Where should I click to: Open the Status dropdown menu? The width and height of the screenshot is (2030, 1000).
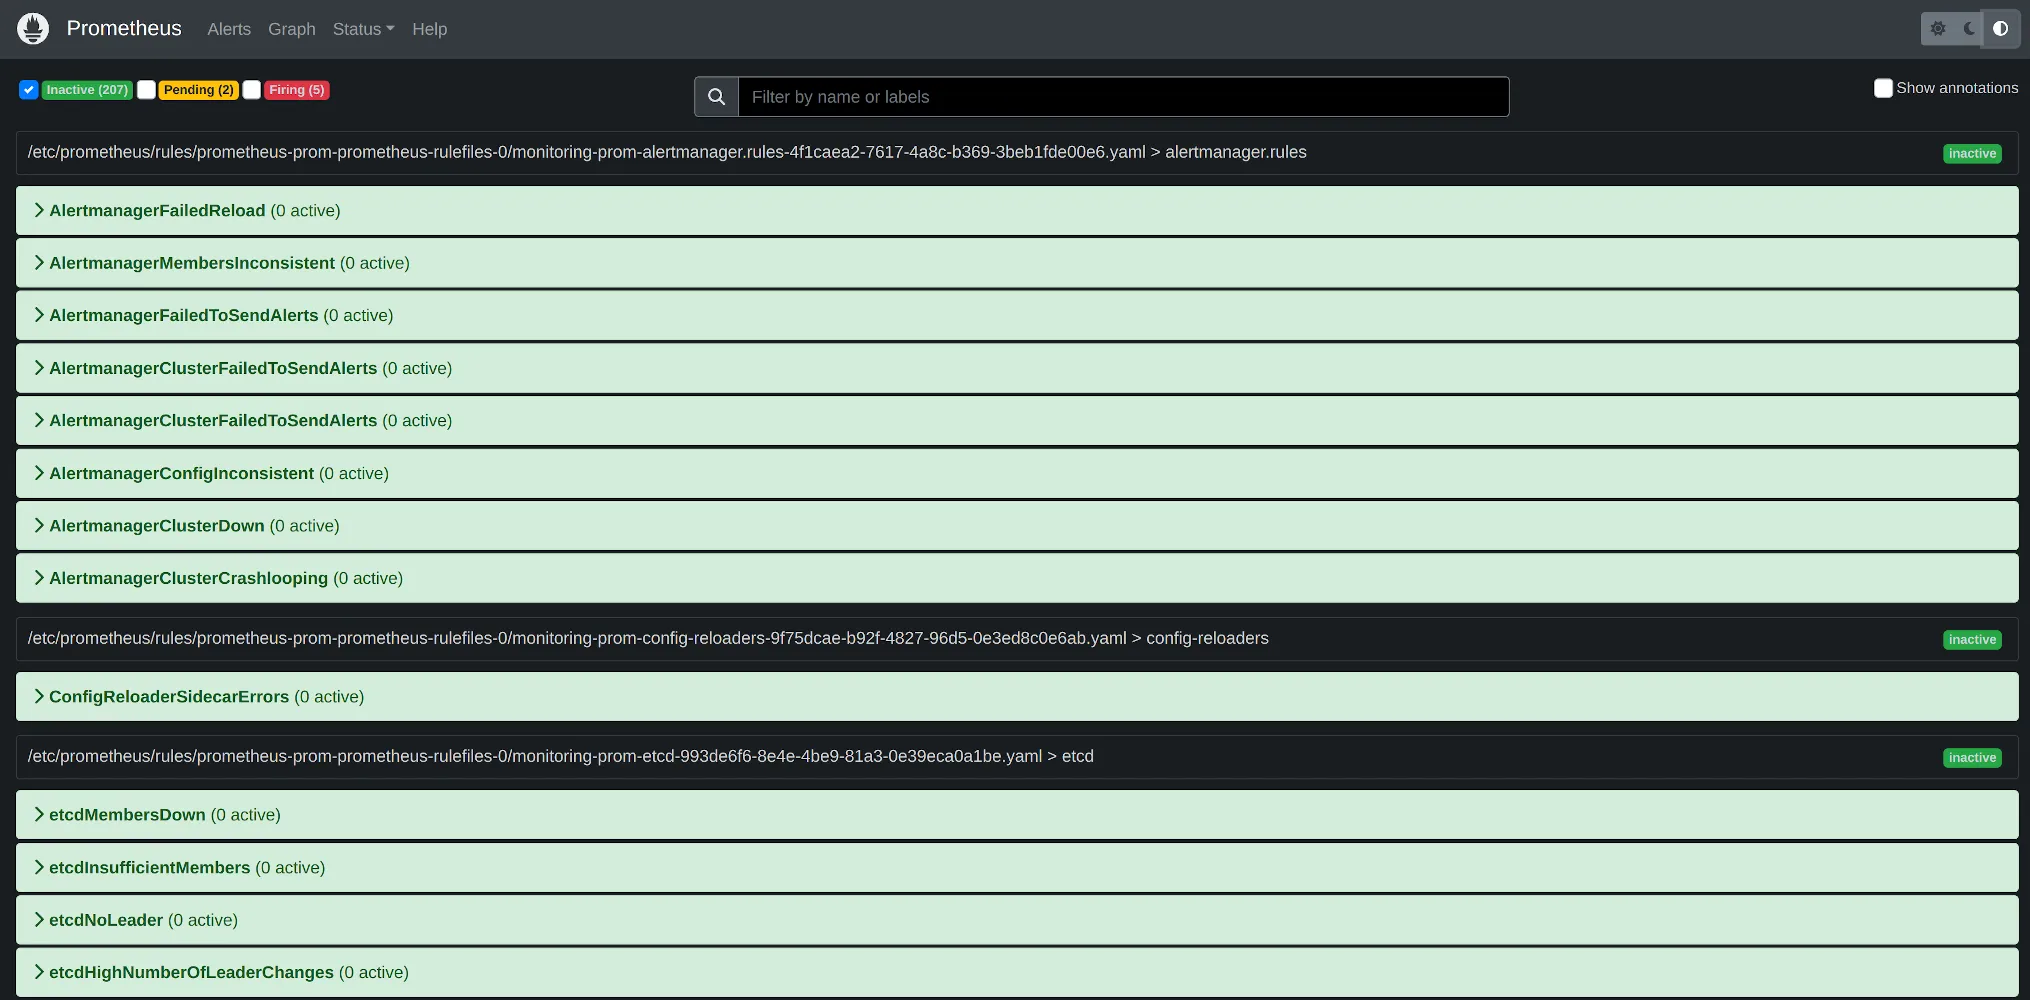(x=363, y=29)
